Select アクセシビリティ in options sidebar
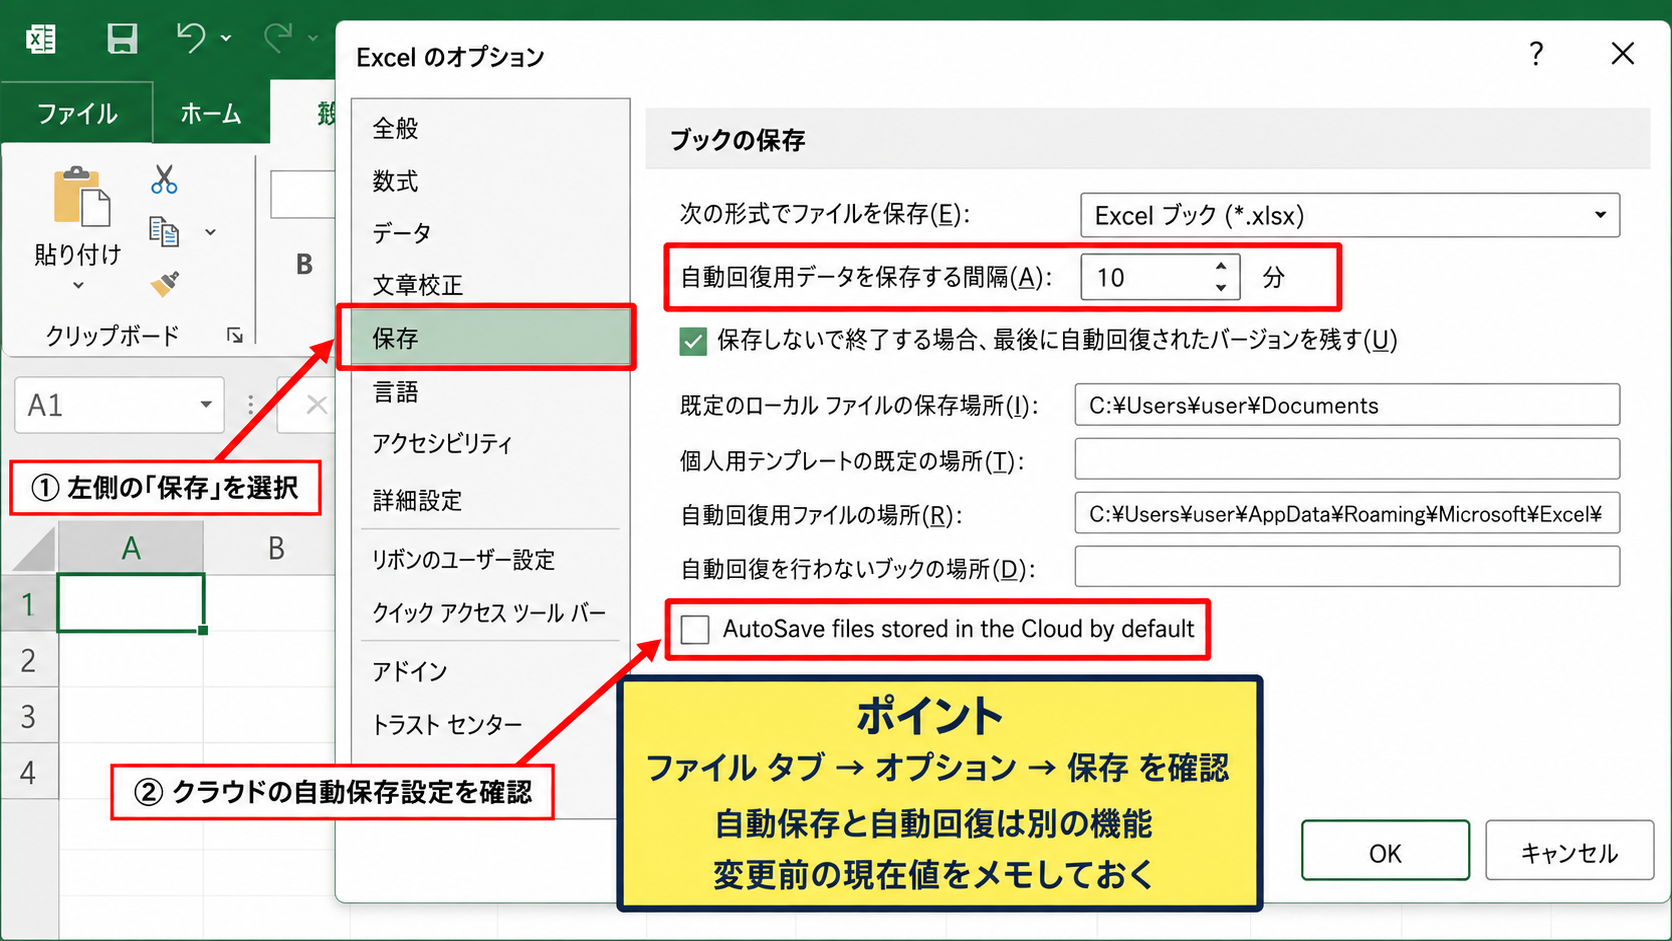 coord(491,444)
